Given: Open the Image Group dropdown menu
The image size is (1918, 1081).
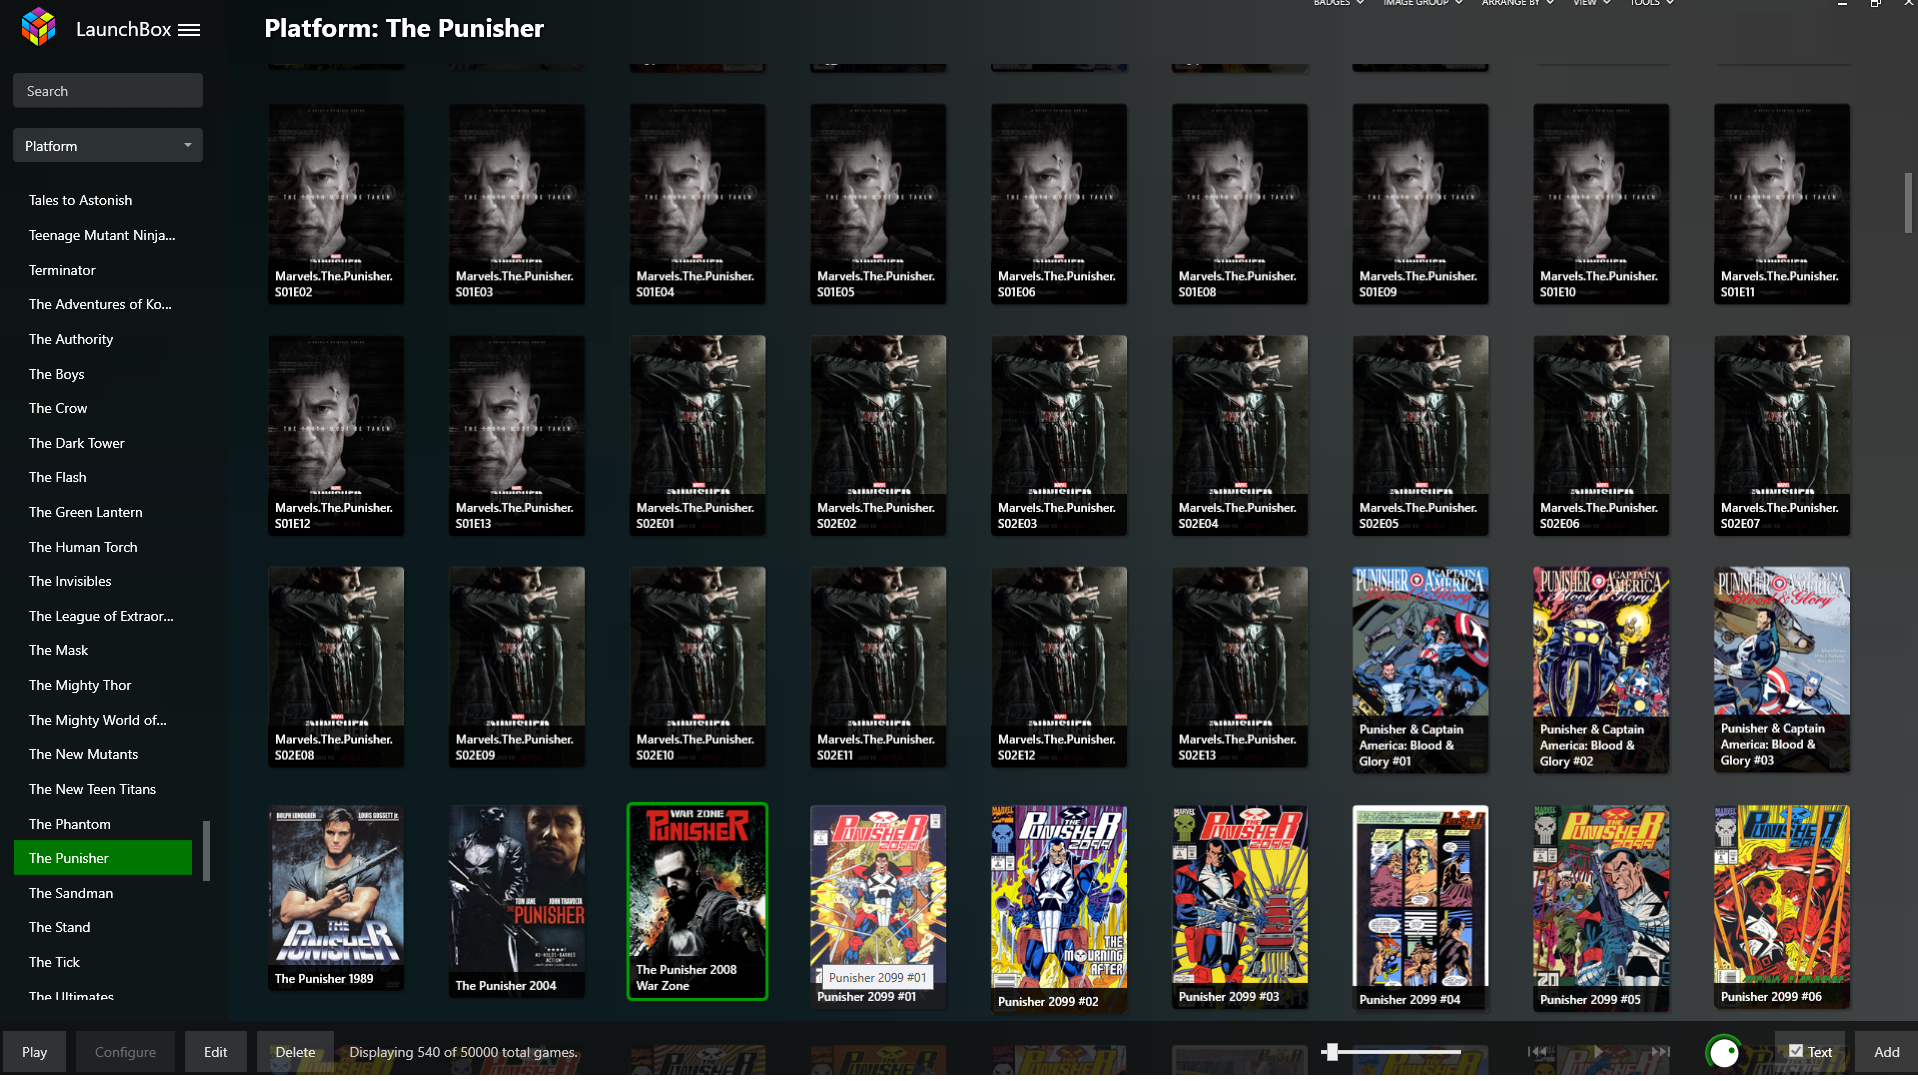Looking at the screenshot, I should (1422, 3).
